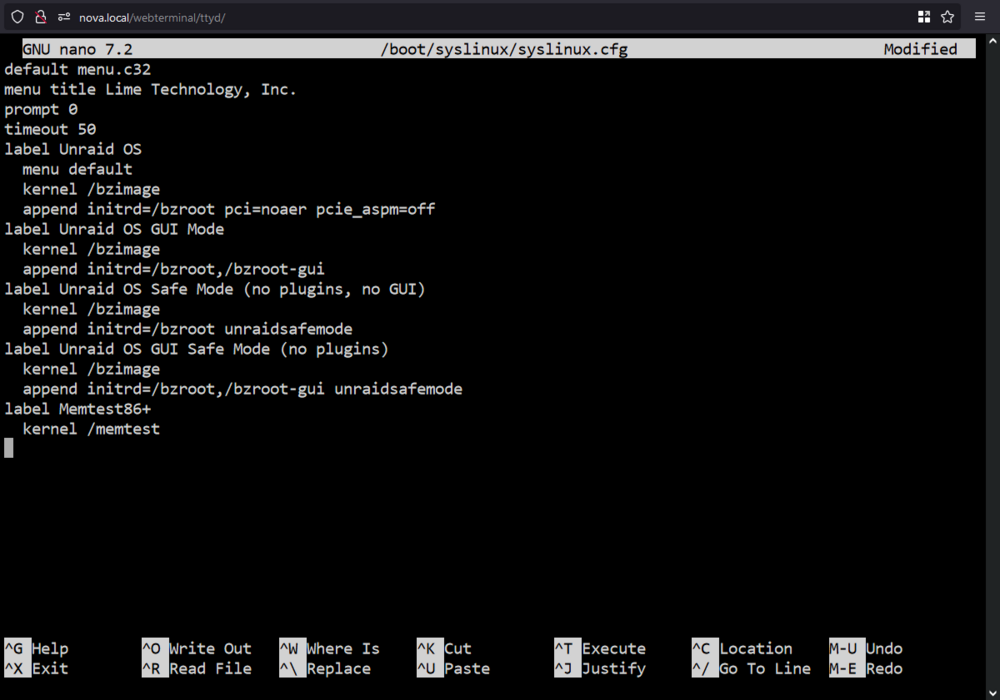Click the ^W Where Is shortcut
1000x700 pixels.
coord(330,648)
